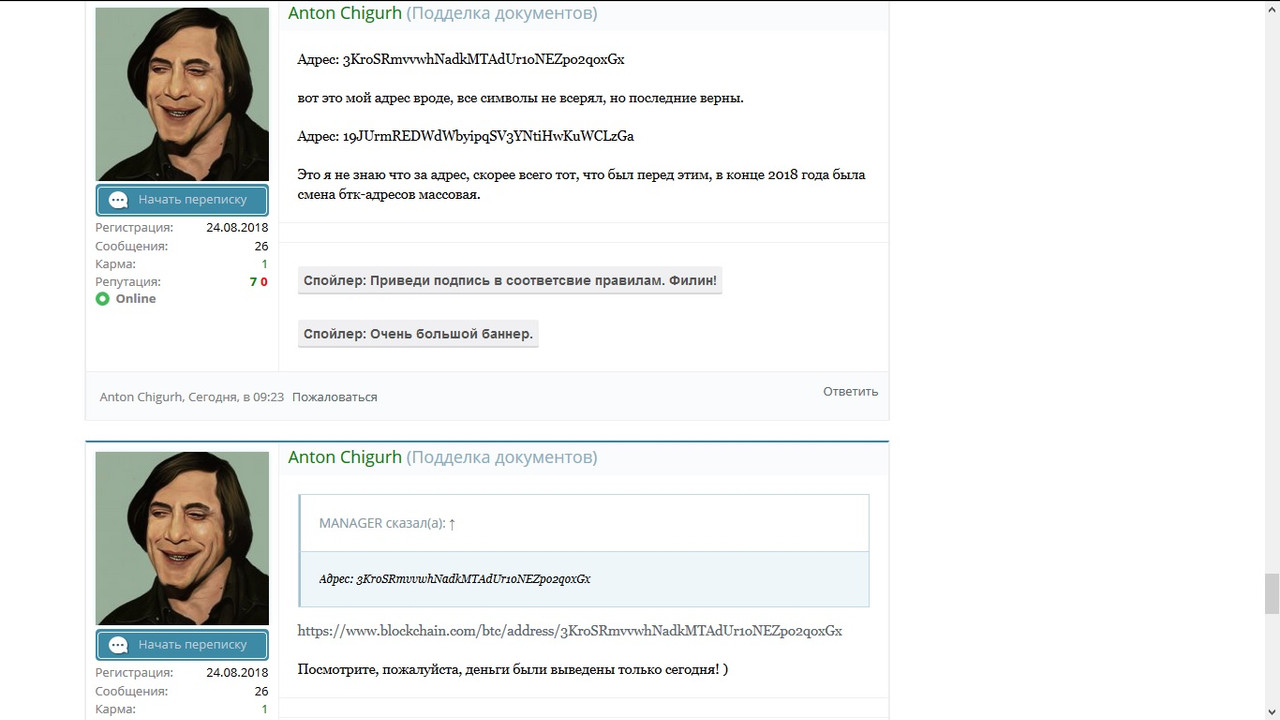Click first post's 'Начать переписку' button
The width and height of the screenshot is (1280, 720).
click(182, 200)
